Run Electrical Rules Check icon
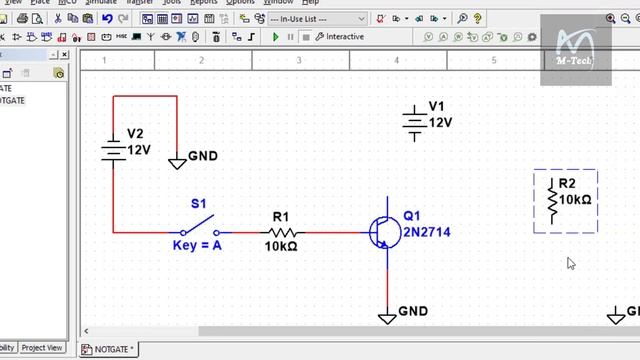Viewport: 640px width, 360px height. click(381, 18)
